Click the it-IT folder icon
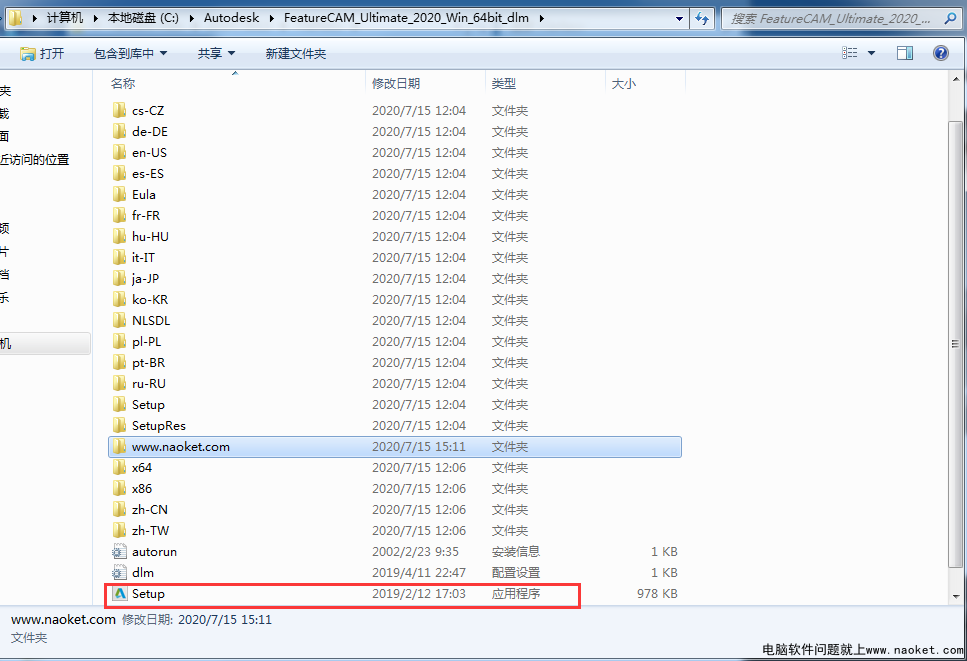The width and height of the screenshot is (967, 661). (x=120, y=257)
